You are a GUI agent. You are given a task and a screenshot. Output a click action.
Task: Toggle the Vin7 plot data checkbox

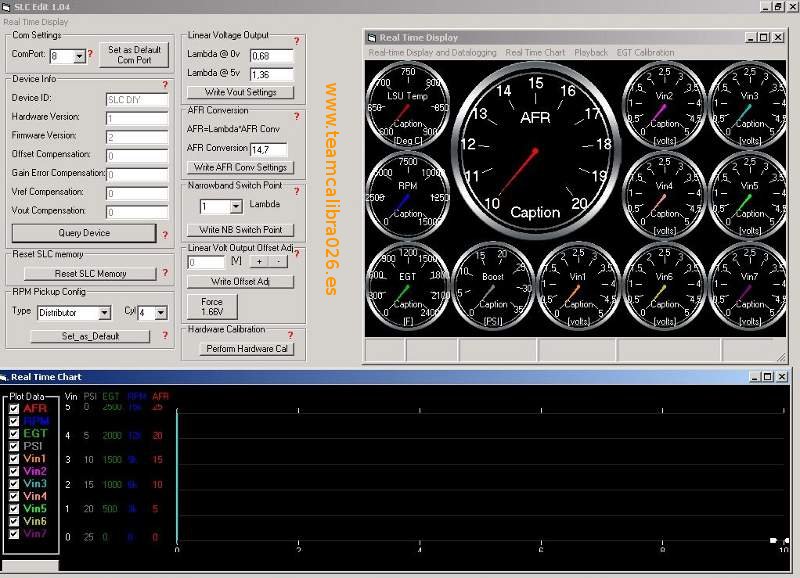(14, 534)
